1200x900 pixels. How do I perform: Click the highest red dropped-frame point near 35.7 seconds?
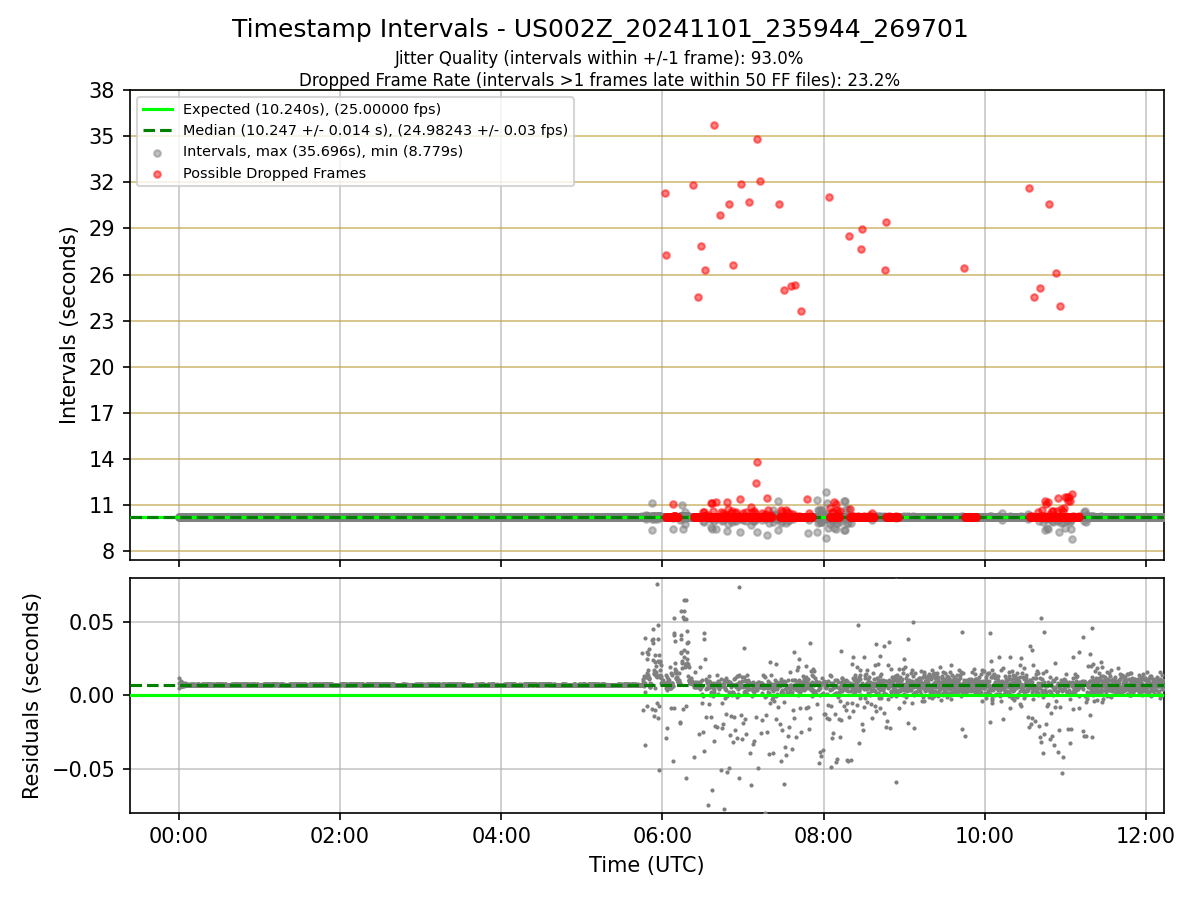click(714, 125)
